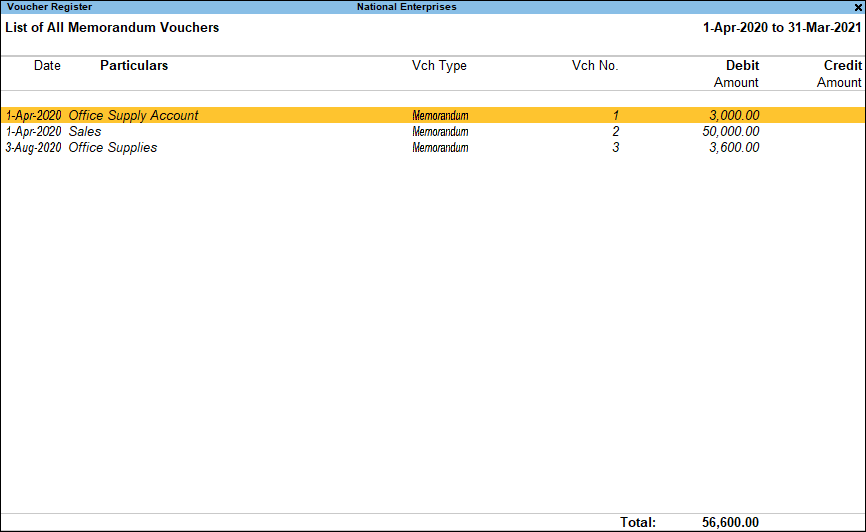Screen dimensions: 866x532
Task: Click the 3,000.00 debit amount
Action: 734,115
